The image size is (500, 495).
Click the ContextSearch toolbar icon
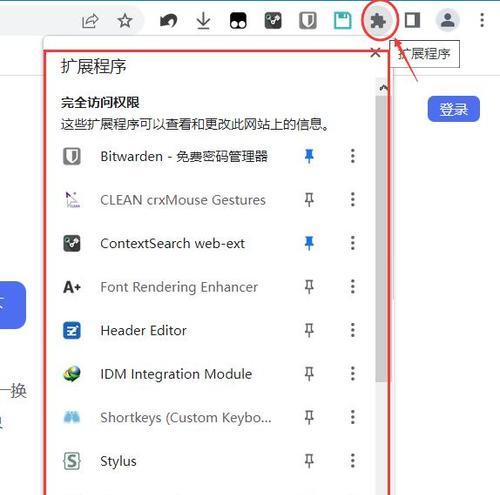click(273, 21)
